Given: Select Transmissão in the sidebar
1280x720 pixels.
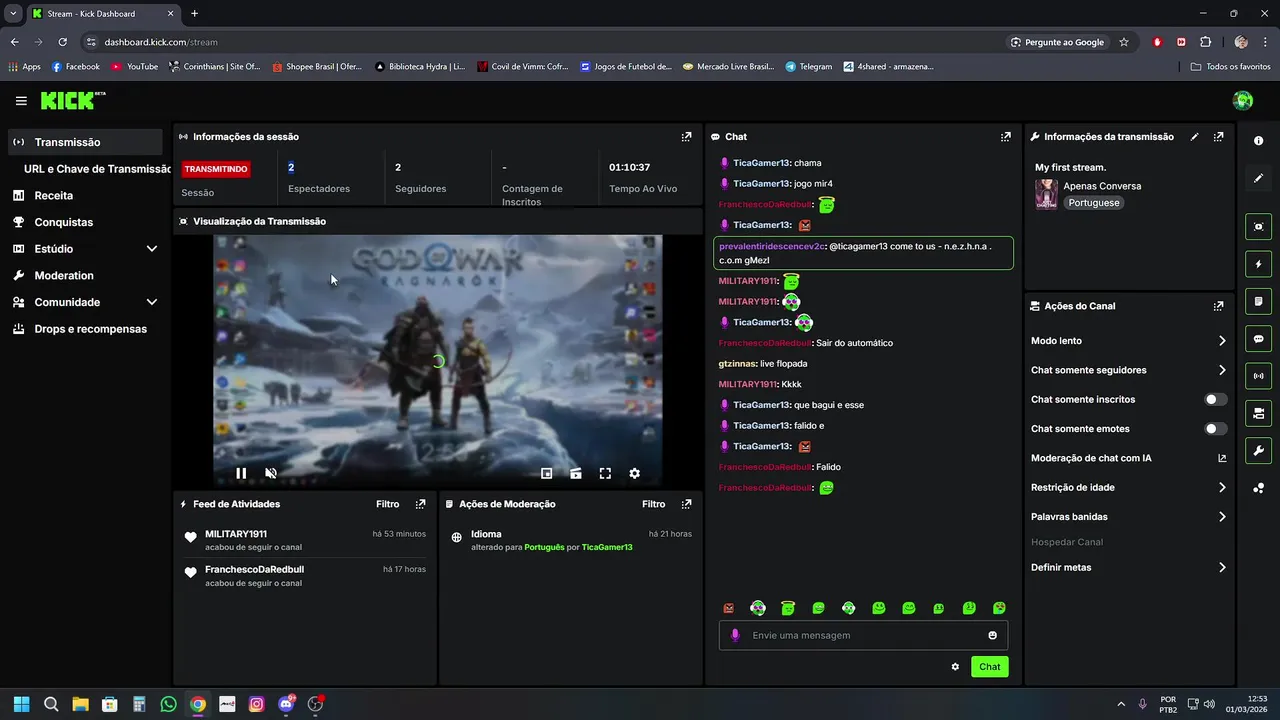Looking at the screenshot, I should (86, 142).
